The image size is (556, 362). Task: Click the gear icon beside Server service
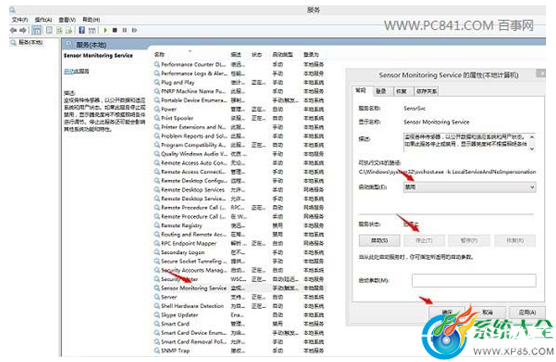pyautogui.click(x=157, y=297)
